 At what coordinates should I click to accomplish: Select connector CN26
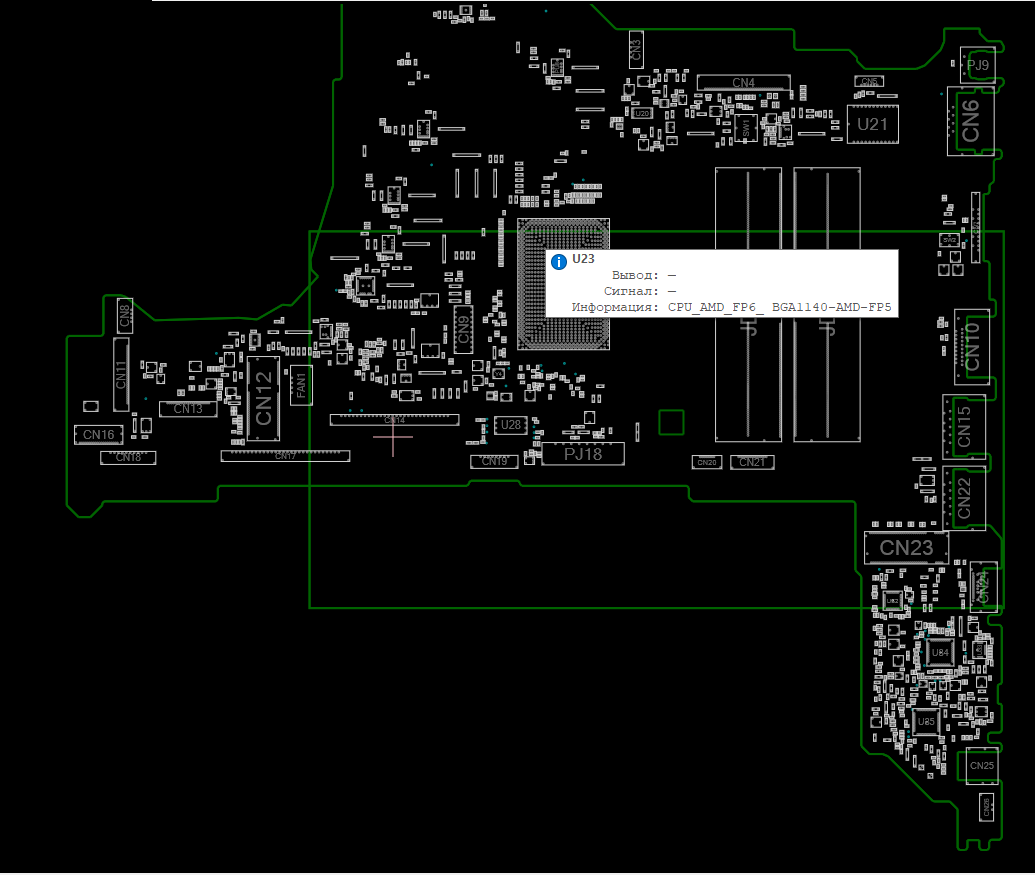(987, 807)
